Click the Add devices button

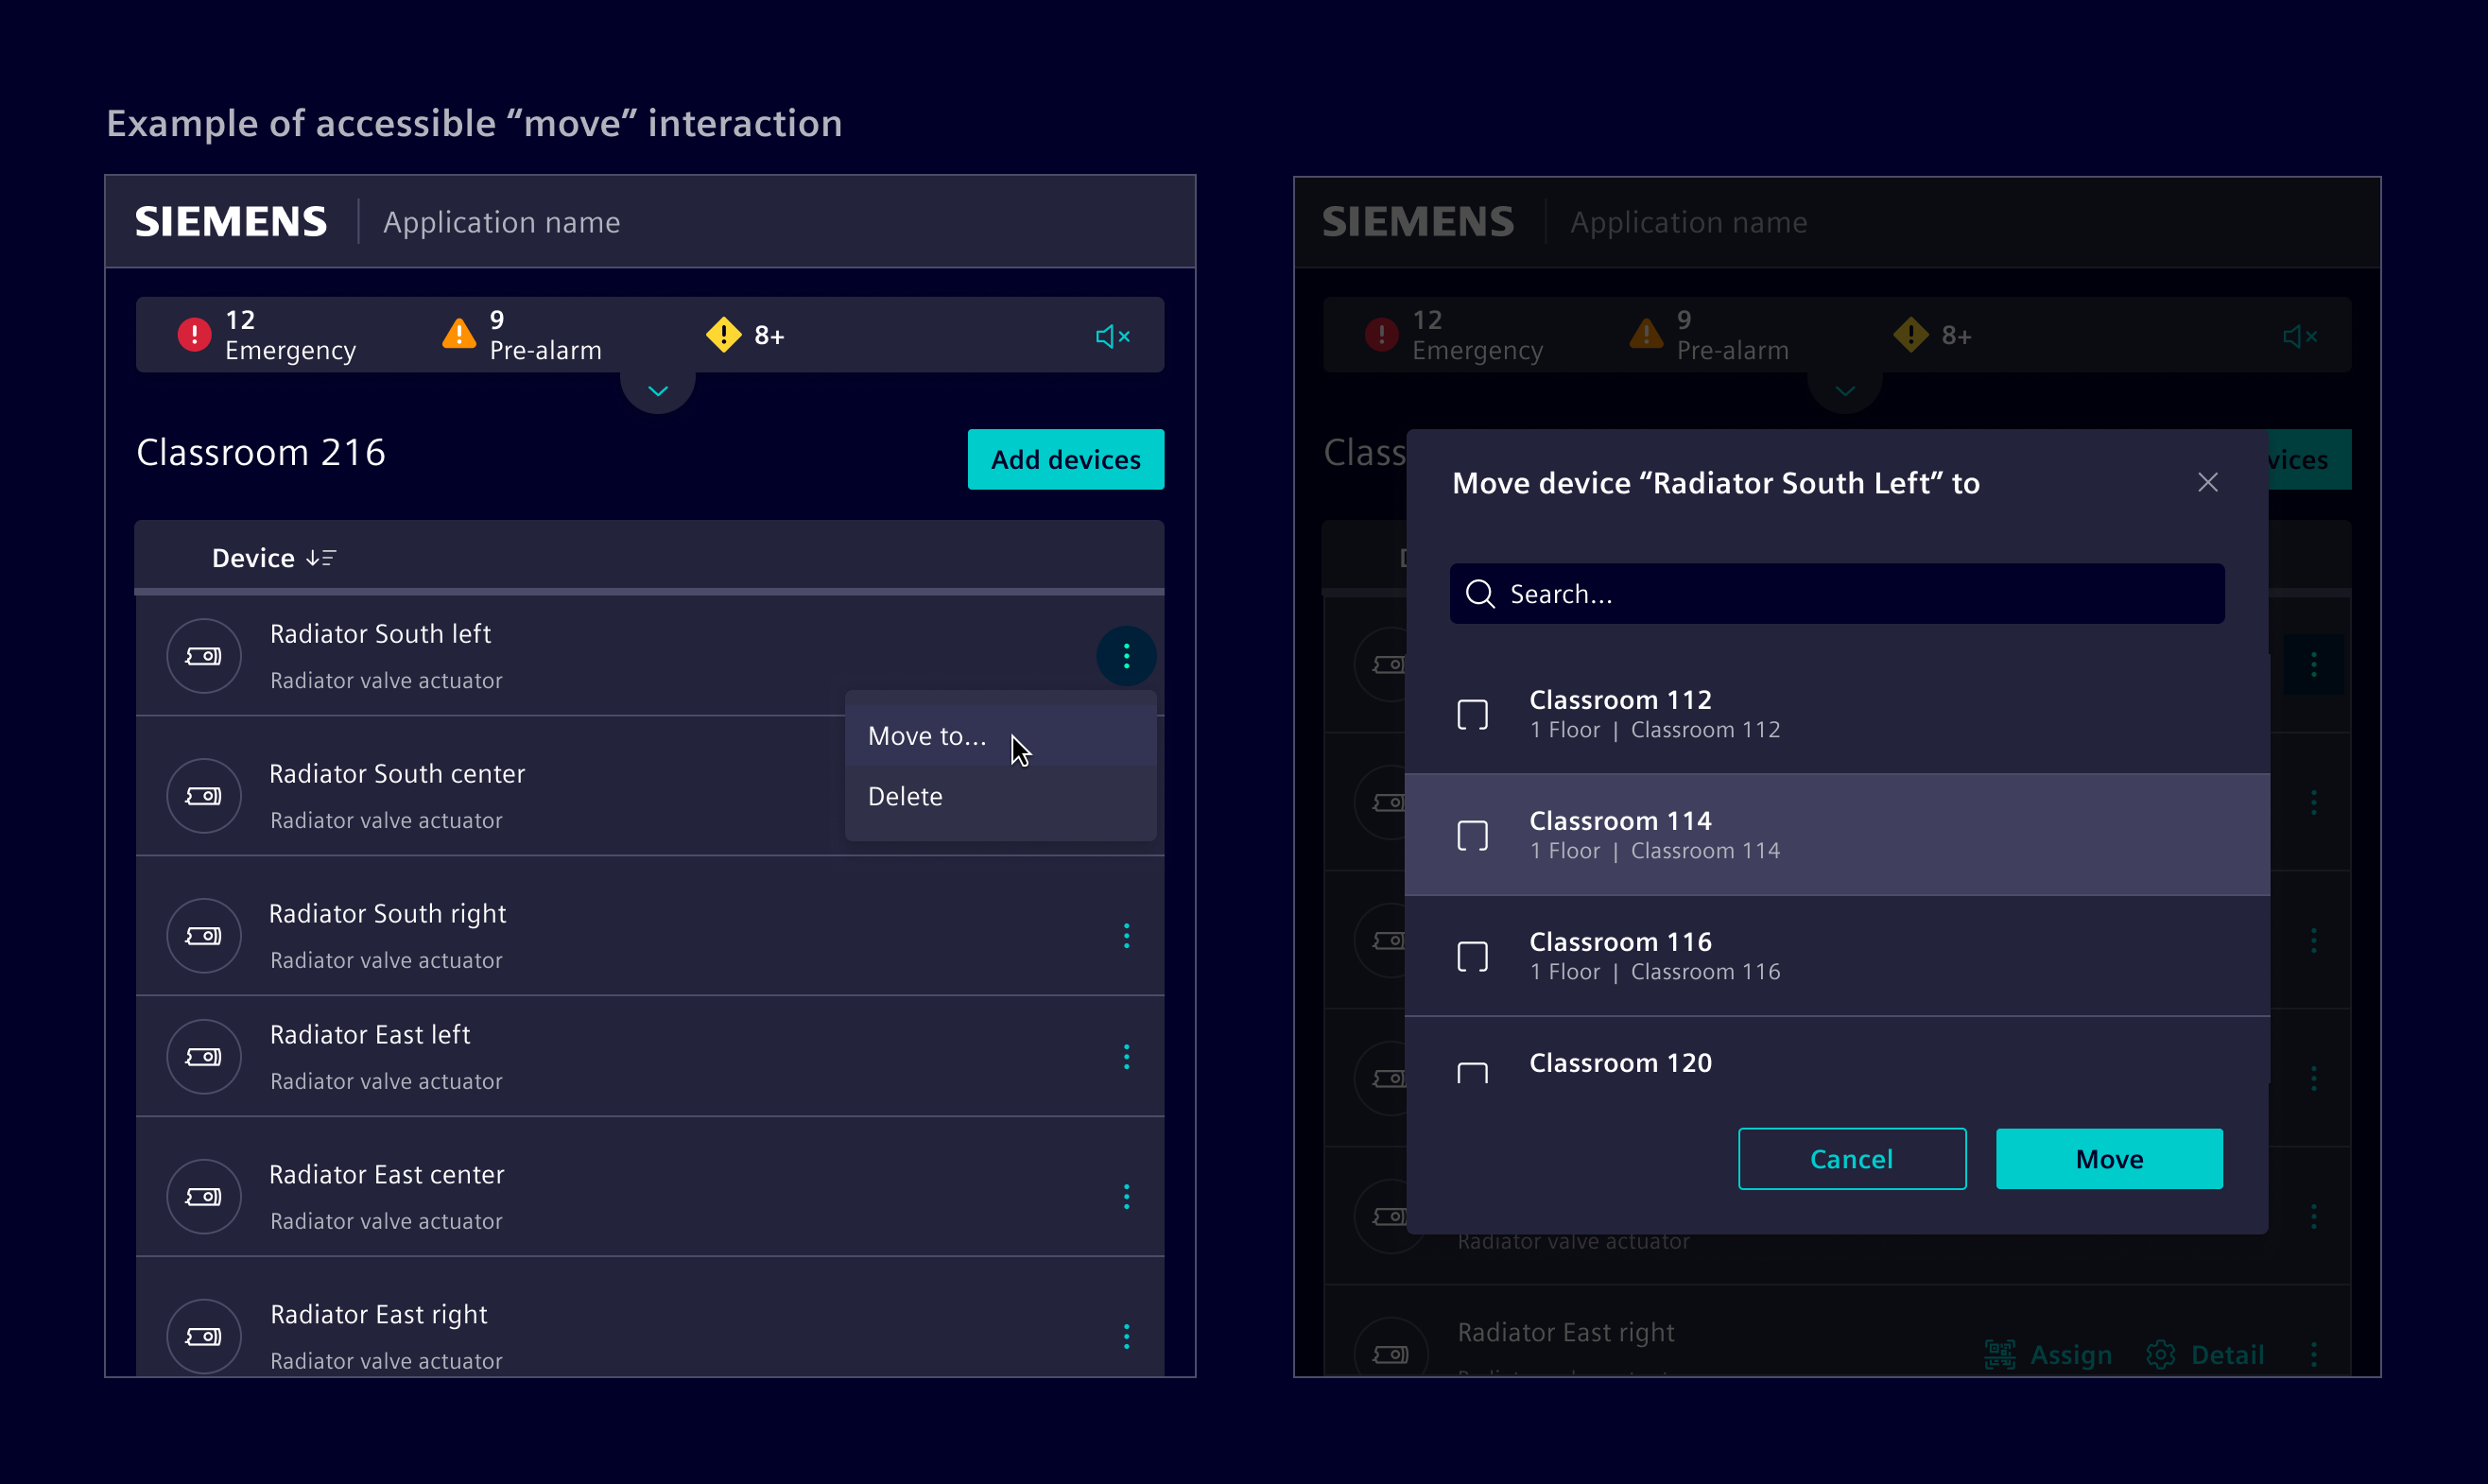tap(1065, 459)
